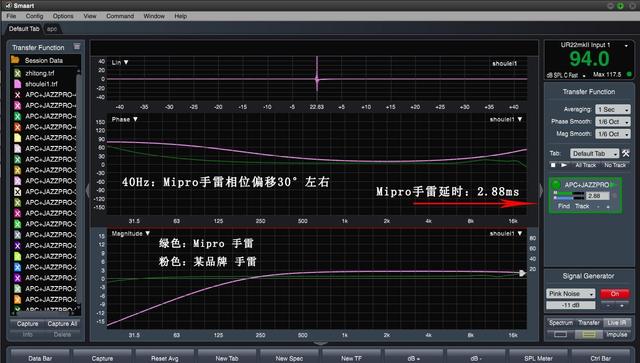
Task: Click the 2.88 delay value field
Action: click(598, 196)
